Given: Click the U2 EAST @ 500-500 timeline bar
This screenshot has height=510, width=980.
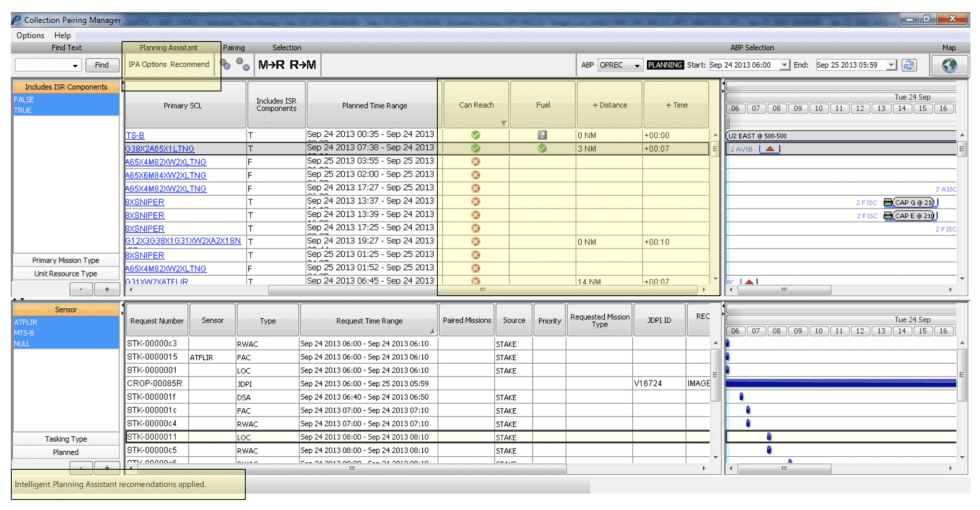Looking at the screenshot, I should click(841, 136).
